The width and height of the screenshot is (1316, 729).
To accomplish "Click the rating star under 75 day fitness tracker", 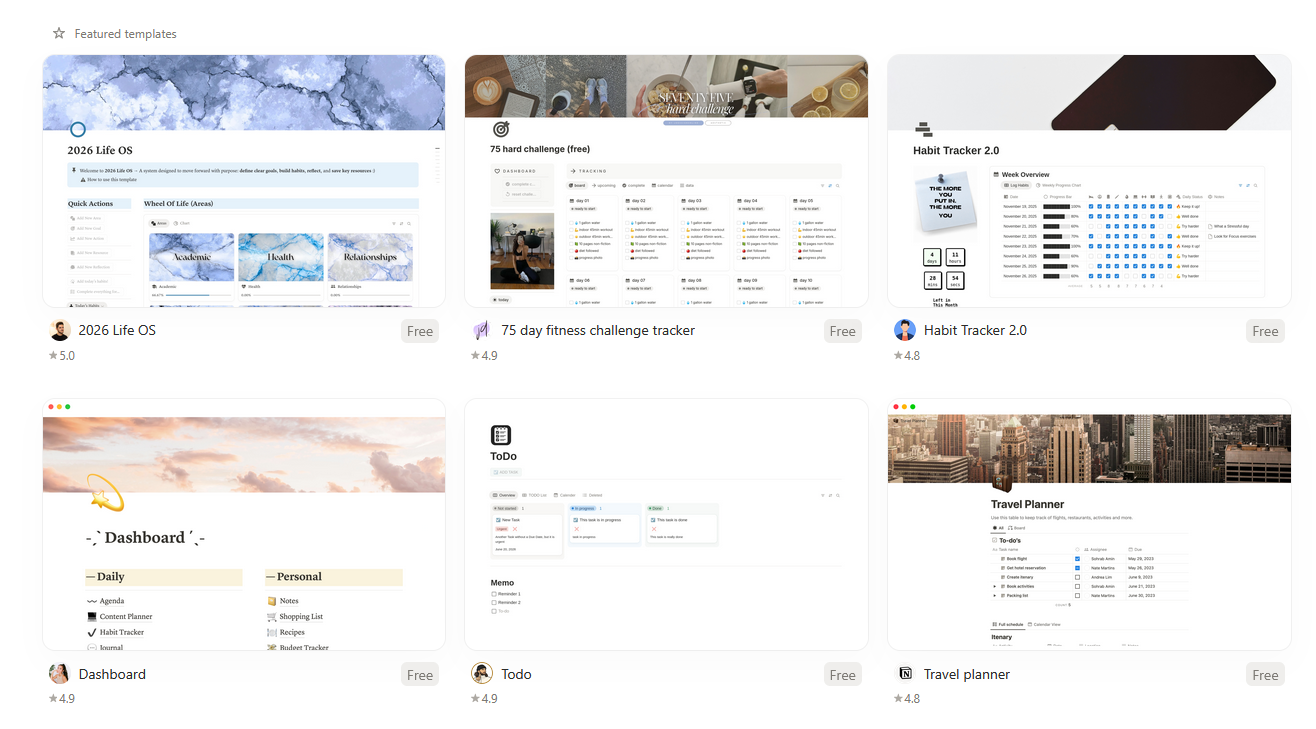I will (x=477, y=355).
